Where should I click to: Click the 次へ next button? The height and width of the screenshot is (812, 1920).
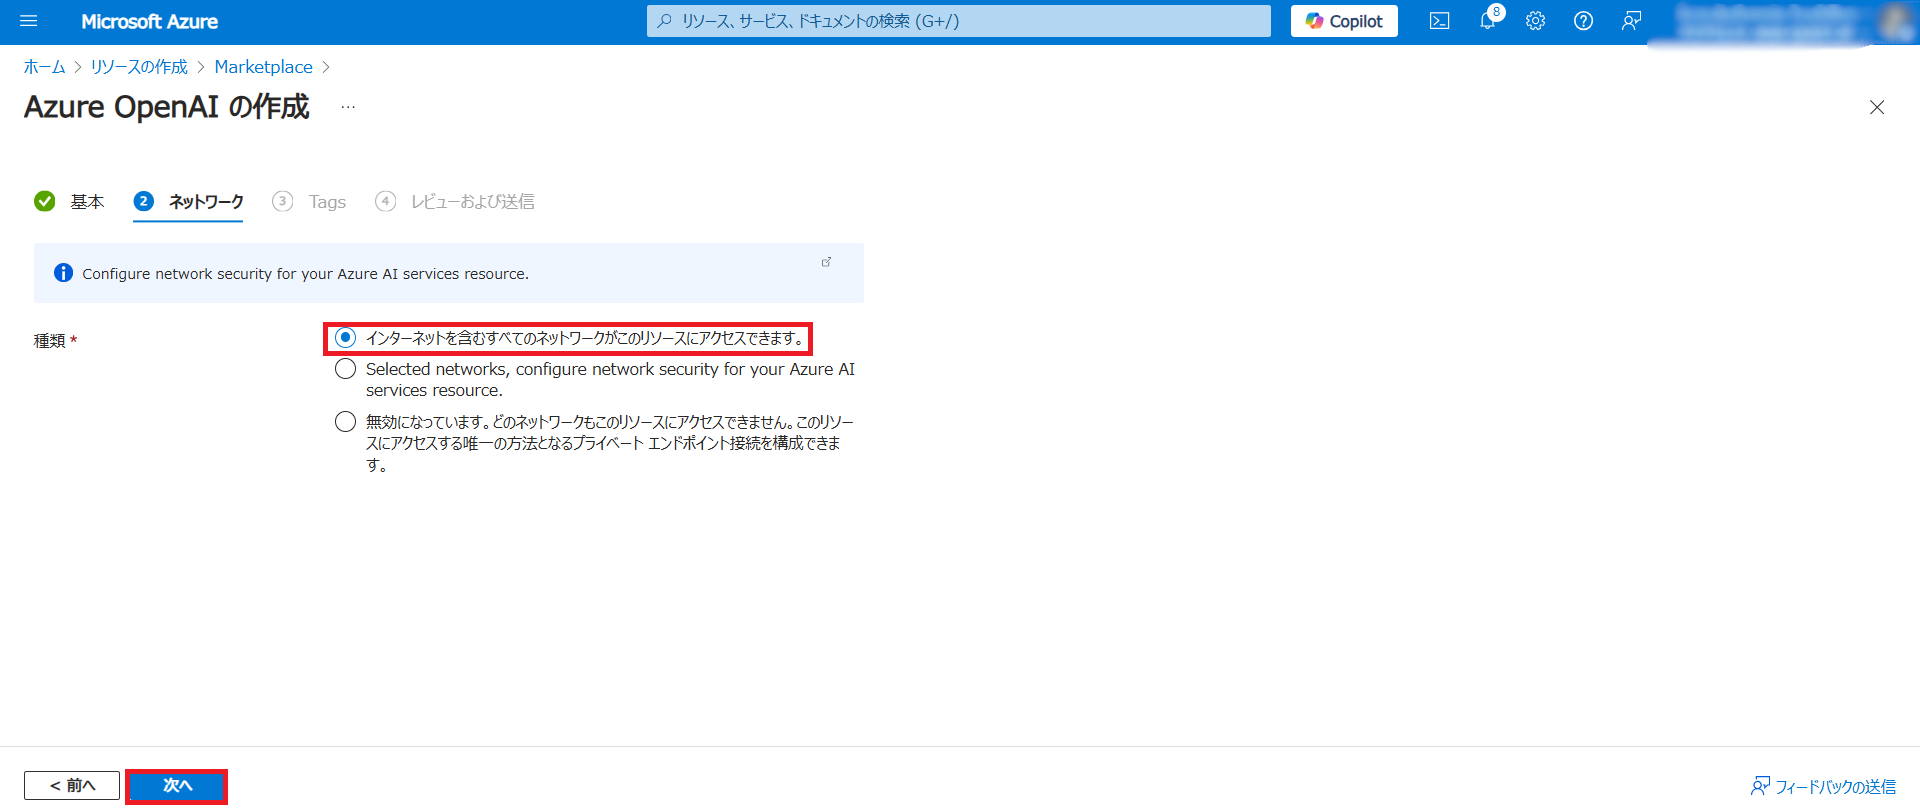pos(177,786)
